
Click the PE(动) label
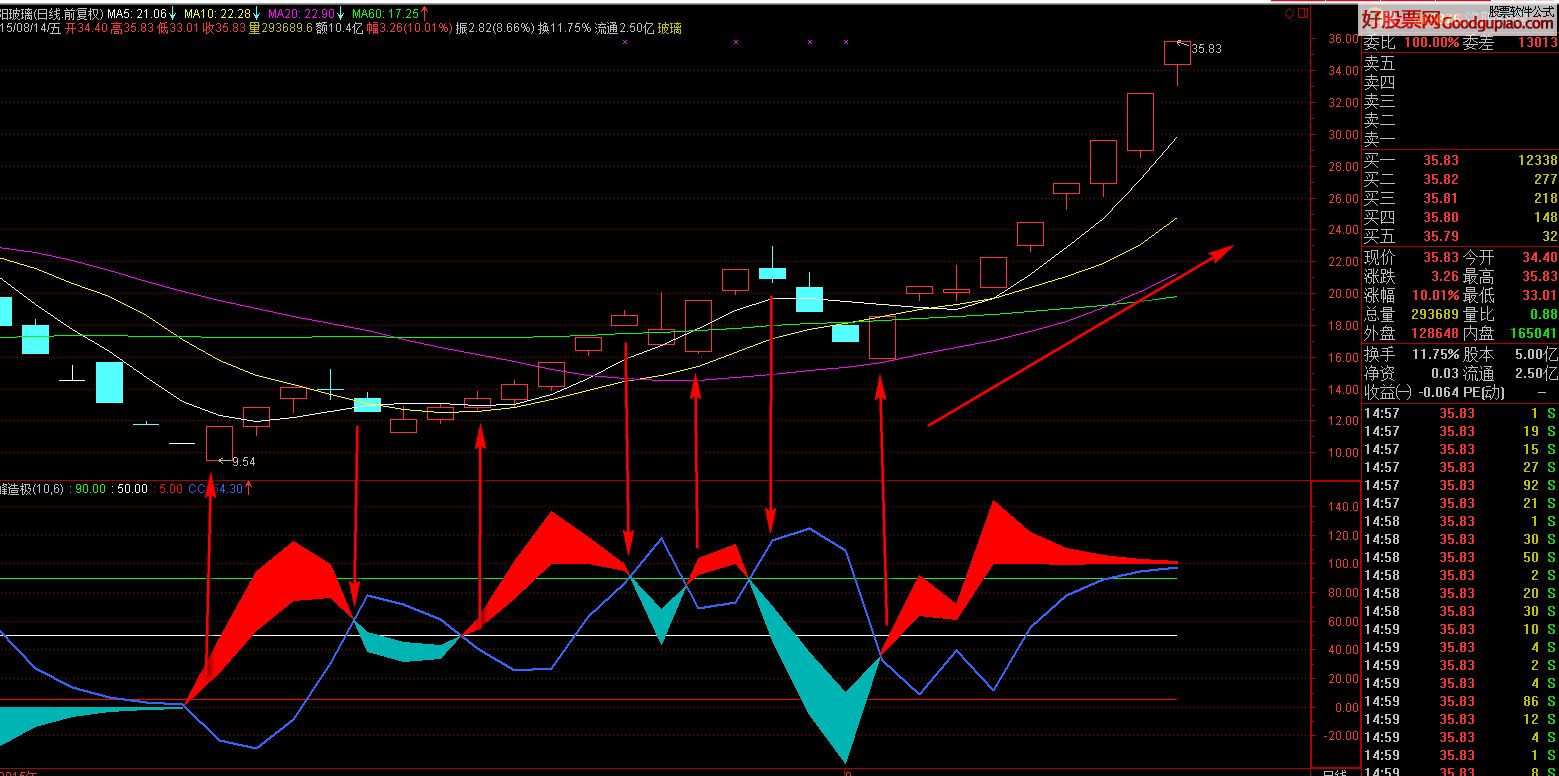click(1482, 392)
